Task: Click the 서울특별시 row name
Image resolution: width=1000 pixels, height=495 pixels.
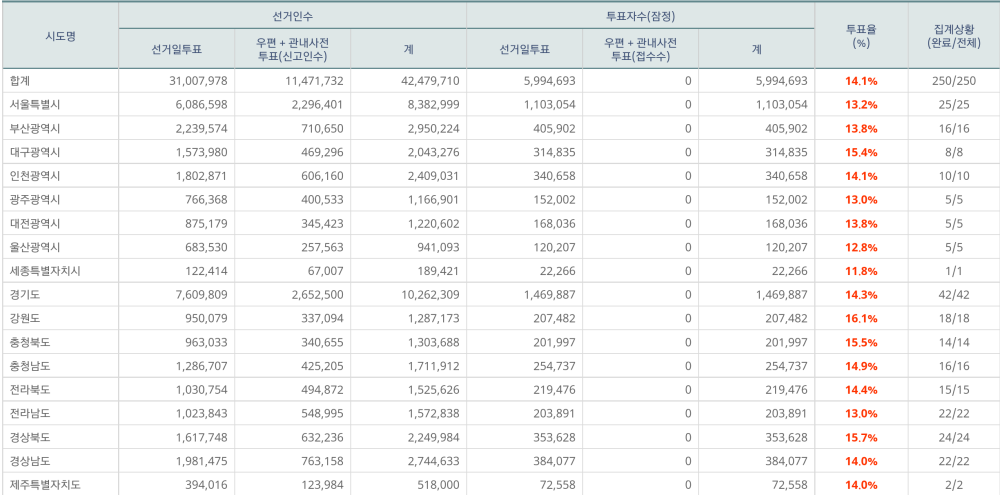Action: pyautogui.click(x=35, y=105)
